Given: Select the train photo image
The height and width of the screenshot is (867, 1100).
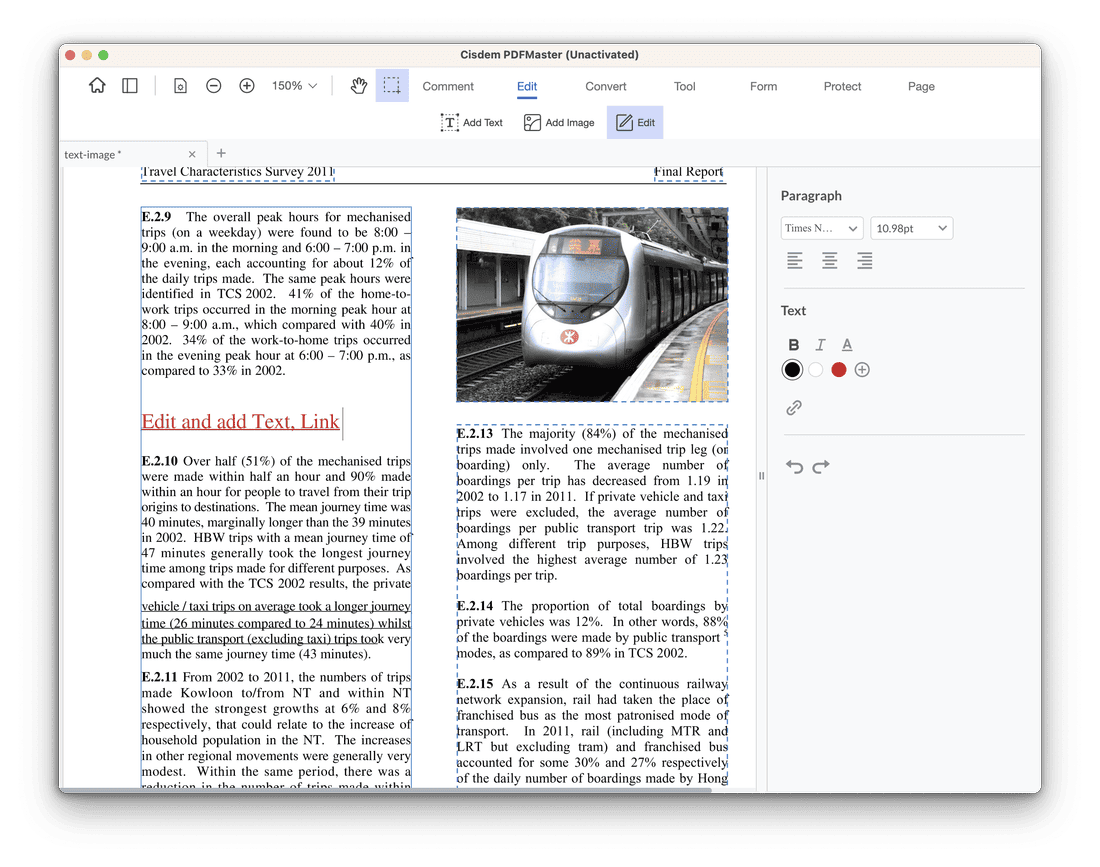Looking at the screenshot, I should (x=592, y=304).
